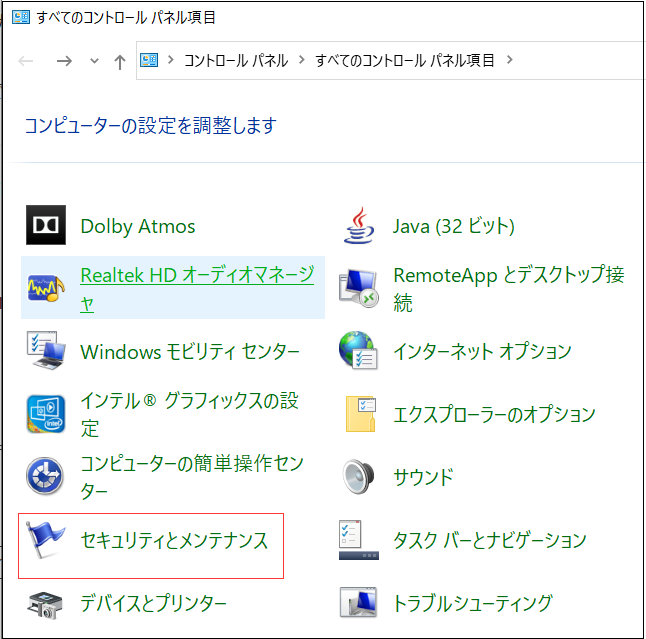
Task: Open the recent locations dropdown chevron
Action: point(94,61)
